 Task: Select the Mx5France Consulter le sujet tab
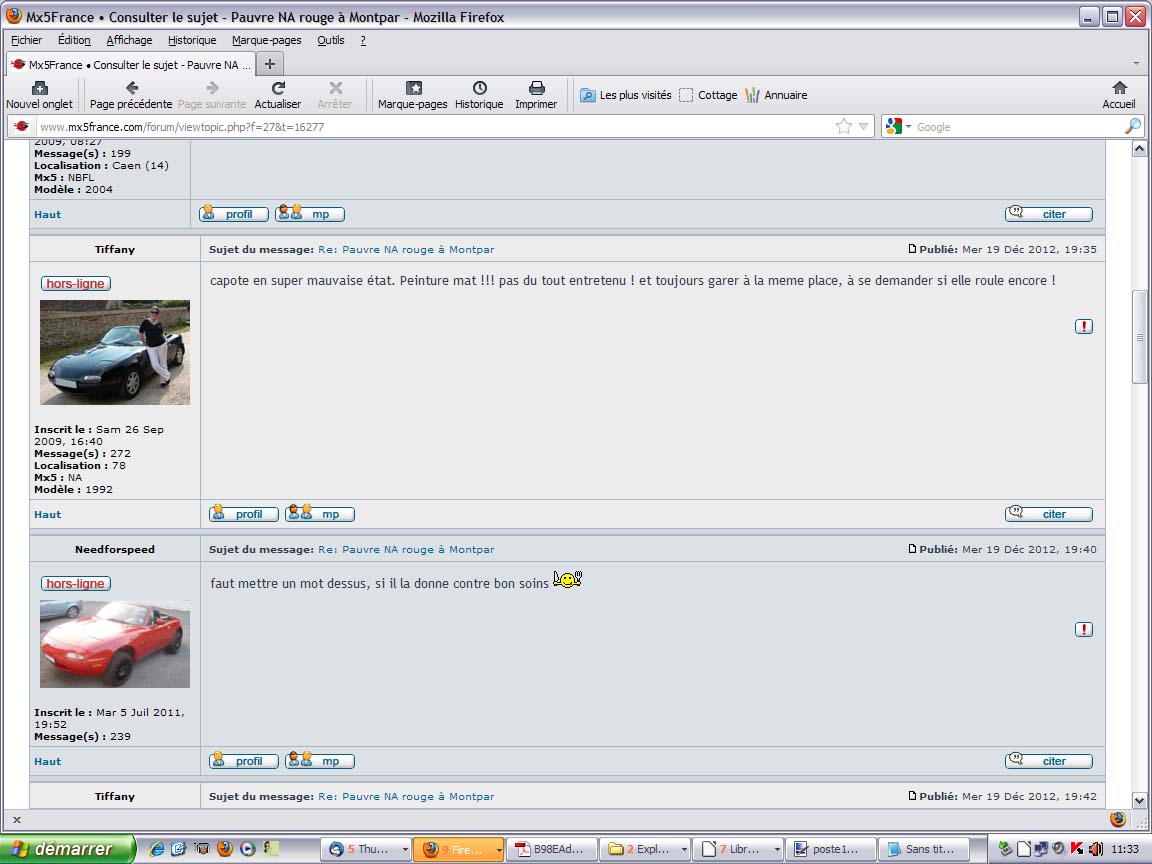pos(132,65)
